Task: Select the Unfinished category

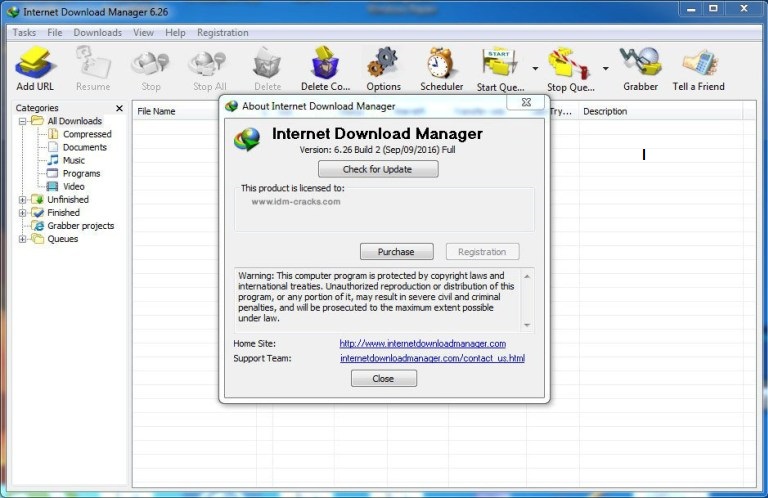Action: 68,200
